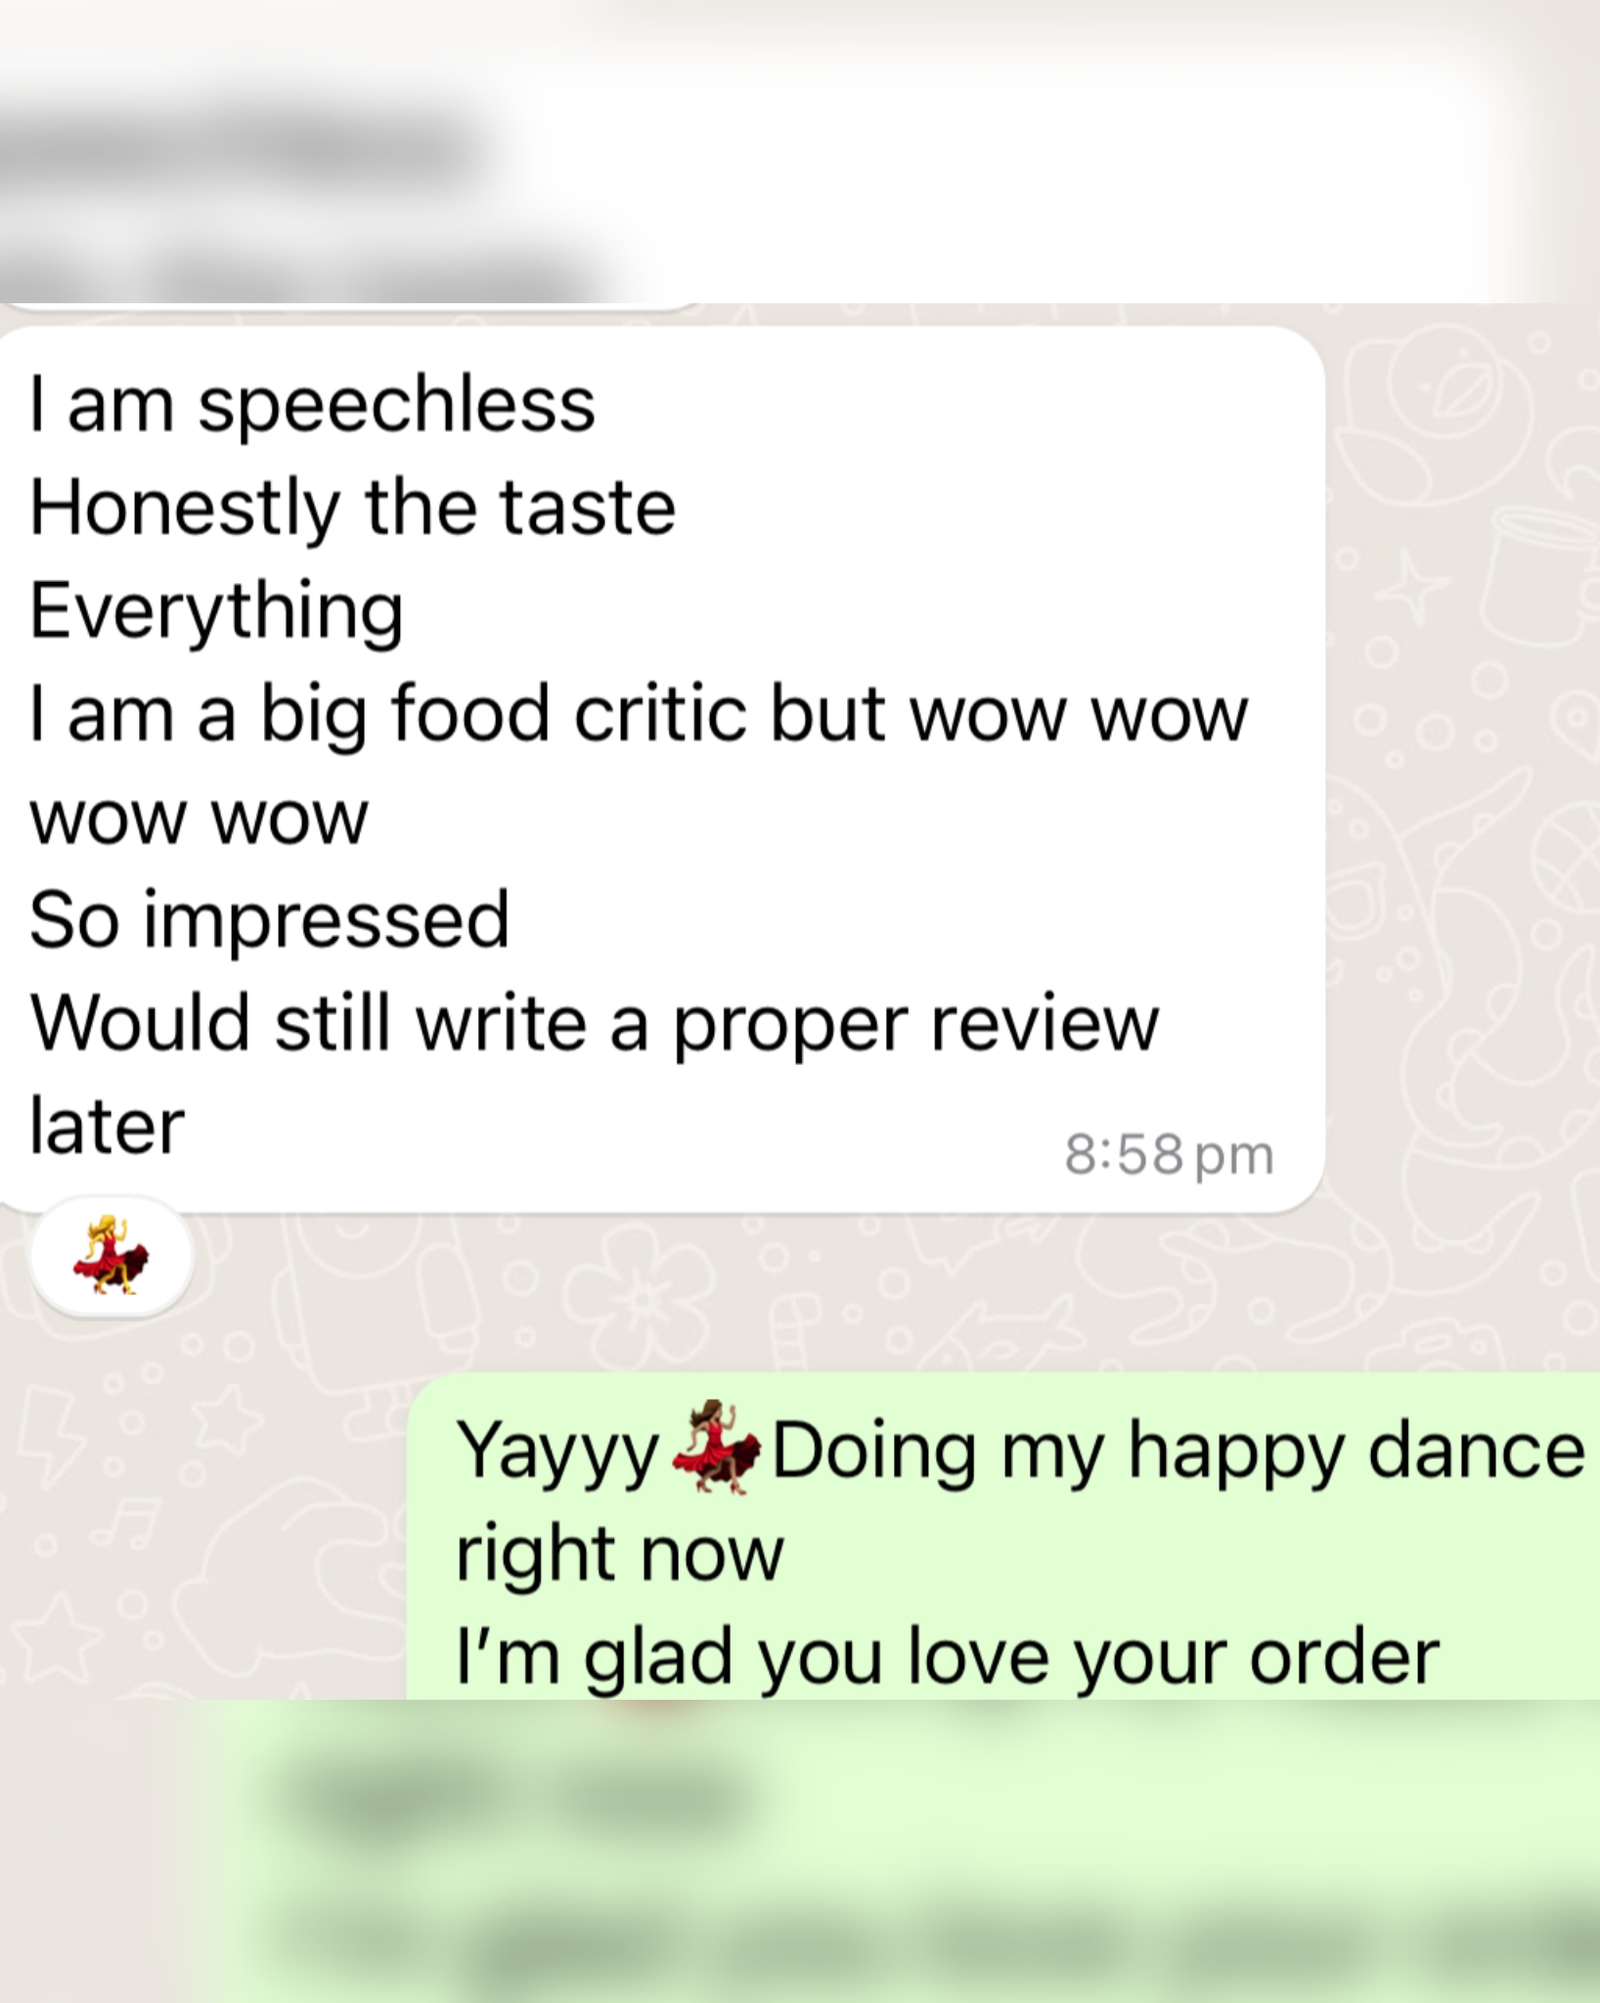The height and width of the screenshot is (2003, 1600).
Task: Select 'I'm glad you love your order' text
Action: [947, 1657]
